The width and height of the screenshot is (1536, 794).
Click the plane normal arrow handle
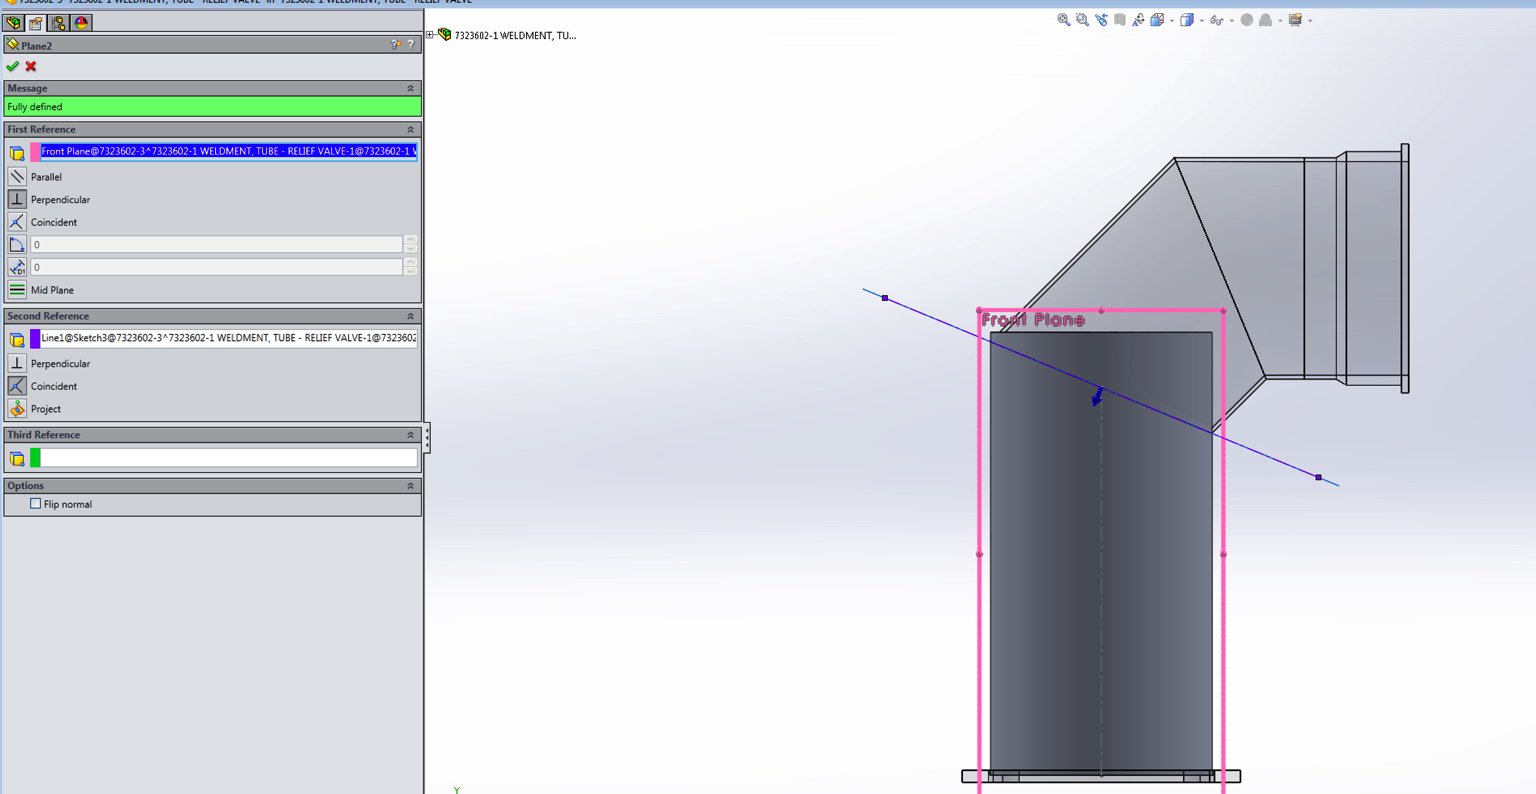[x=1097, y=397]
